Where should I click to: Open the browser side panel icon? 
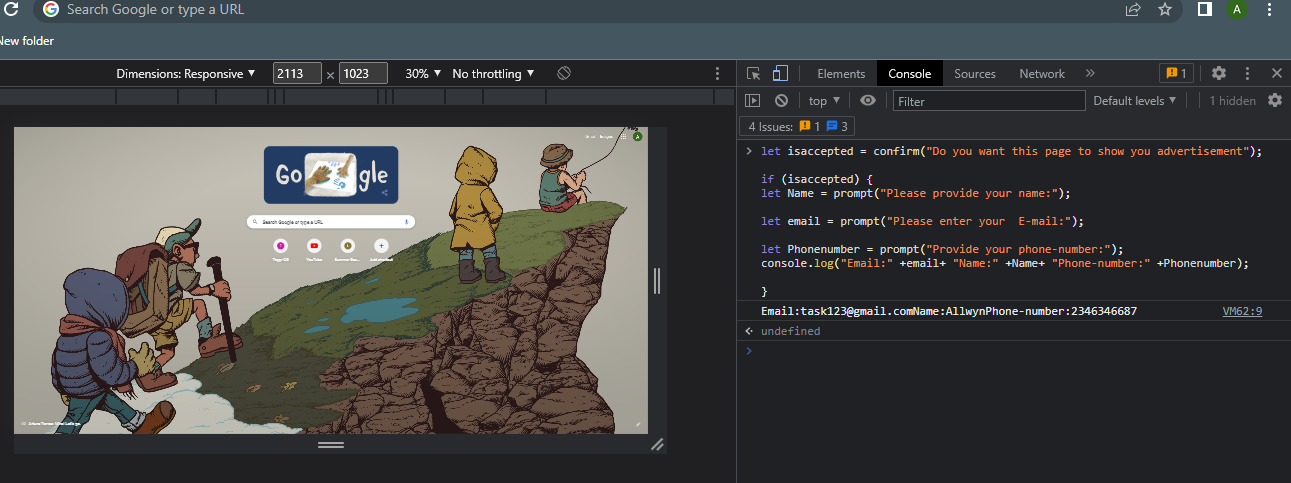(x=1205, y=9)
